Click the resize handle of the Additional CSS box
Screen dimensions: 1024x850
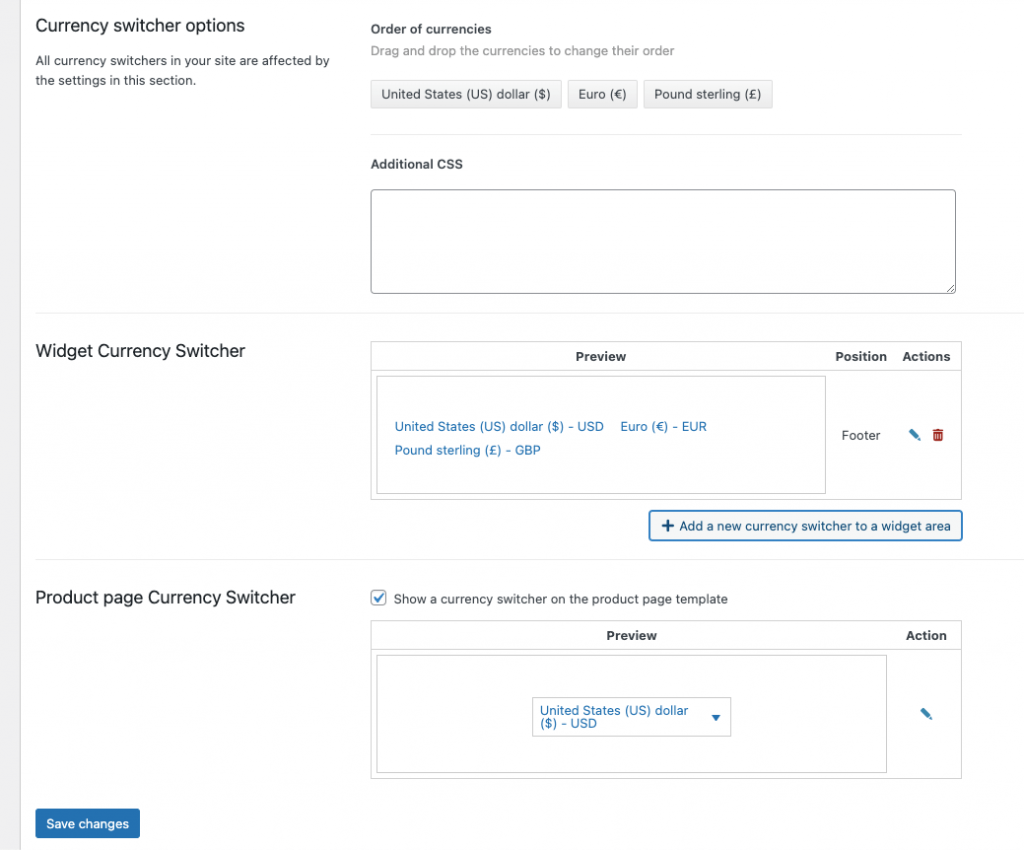click(x=951, y=287)
